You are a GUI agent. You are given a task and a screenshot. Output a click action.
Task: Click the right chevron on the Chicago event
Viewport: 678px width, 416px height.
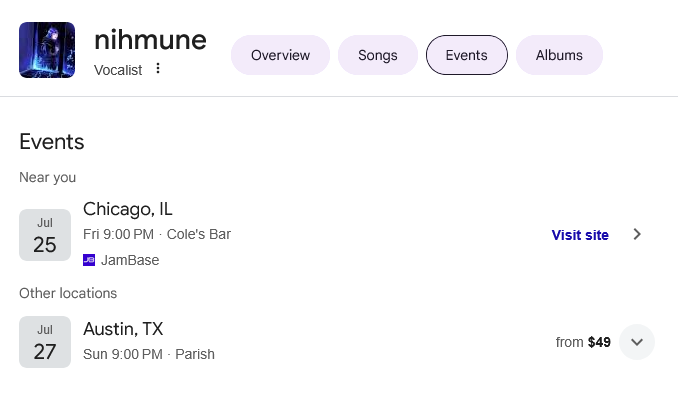(637, 234)
